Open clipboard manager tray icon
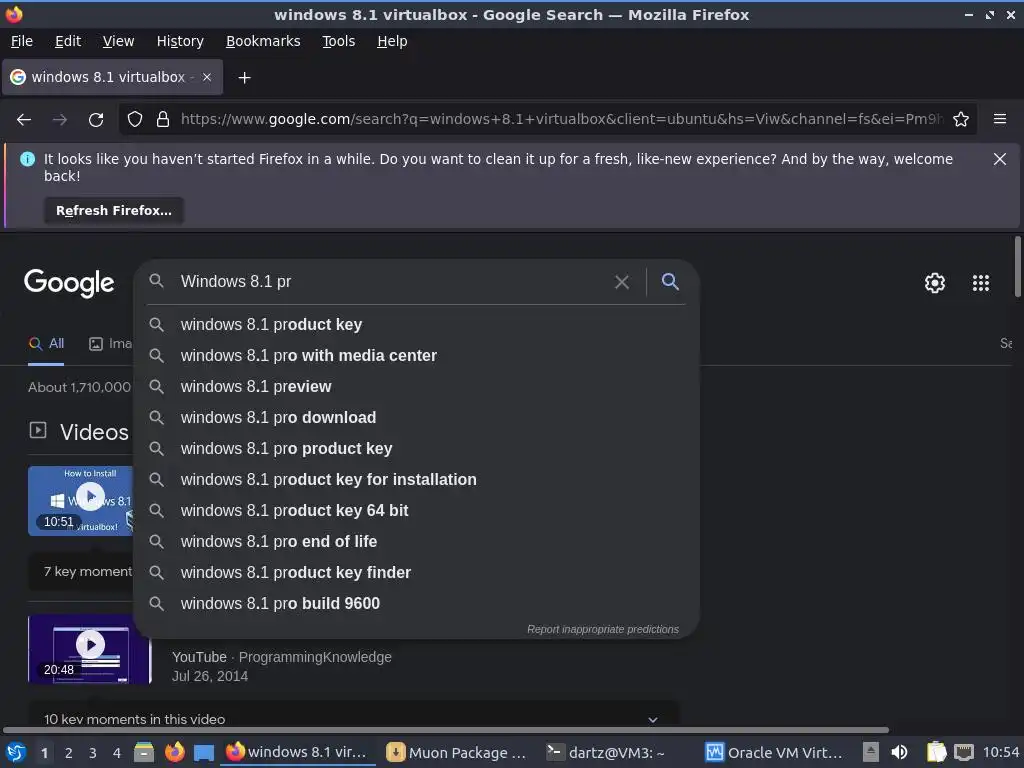 pyautogui.click(x=936, y=752)
